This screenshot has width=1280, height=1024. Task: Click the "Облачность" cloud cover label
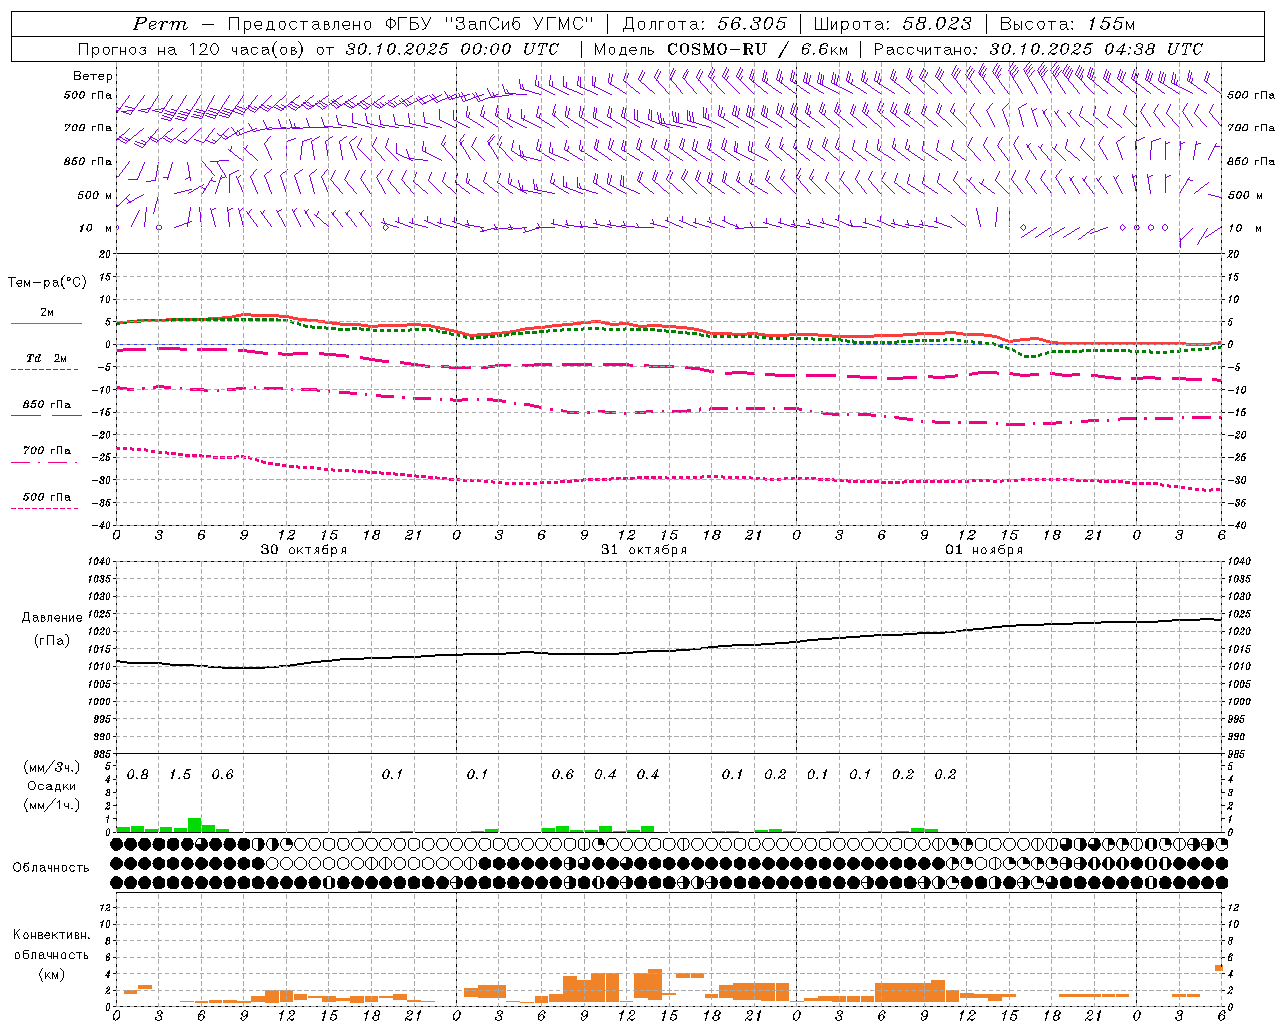pyautogui.click(x=51, y=868)
